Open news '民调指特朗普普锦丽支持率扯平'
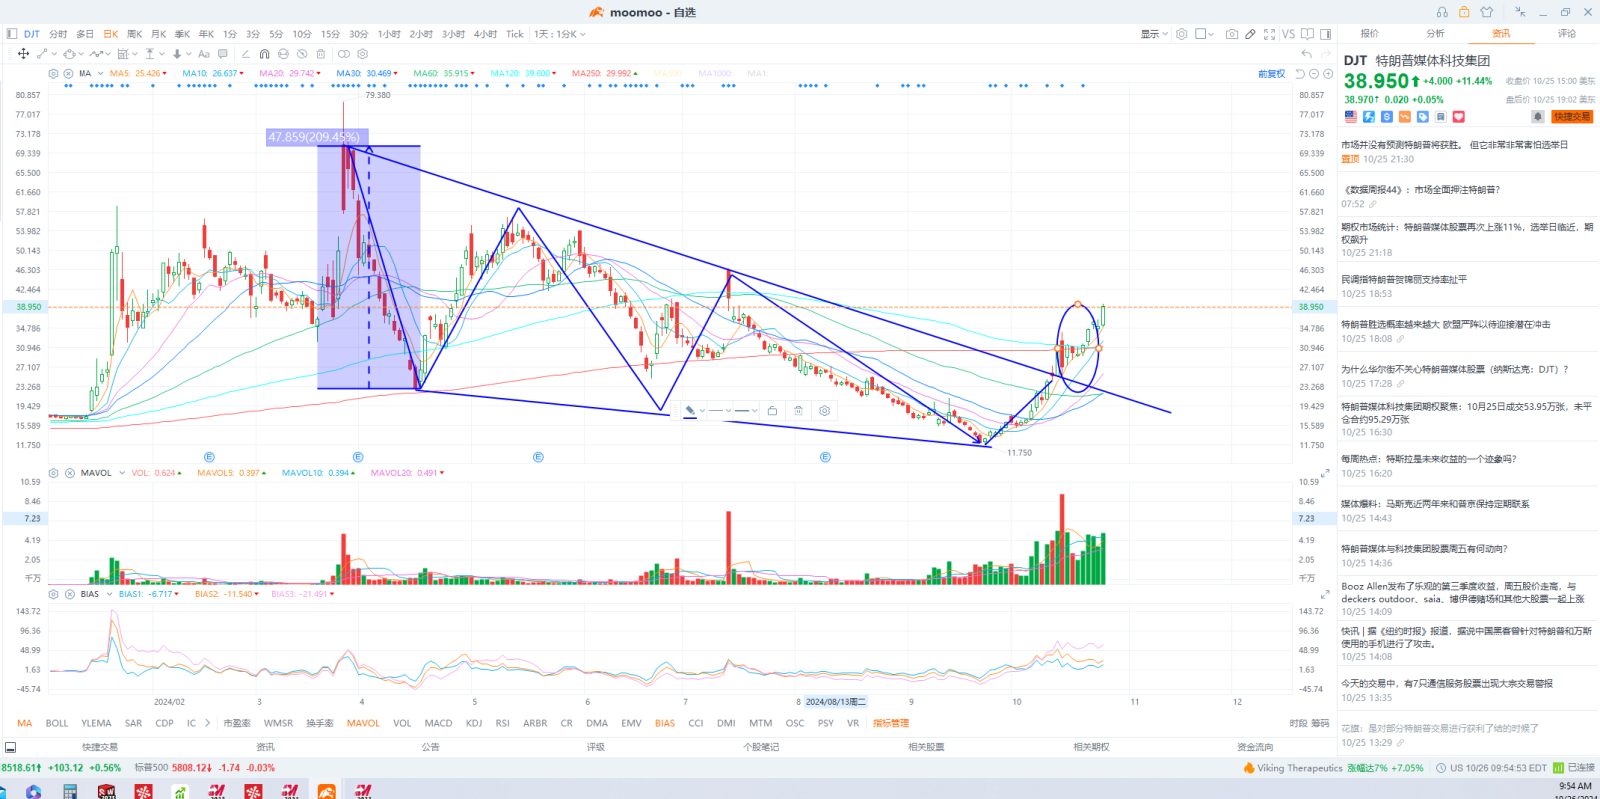This screenshot has width=1600, height=799. pyautogui.click(x=1404, y=280)
